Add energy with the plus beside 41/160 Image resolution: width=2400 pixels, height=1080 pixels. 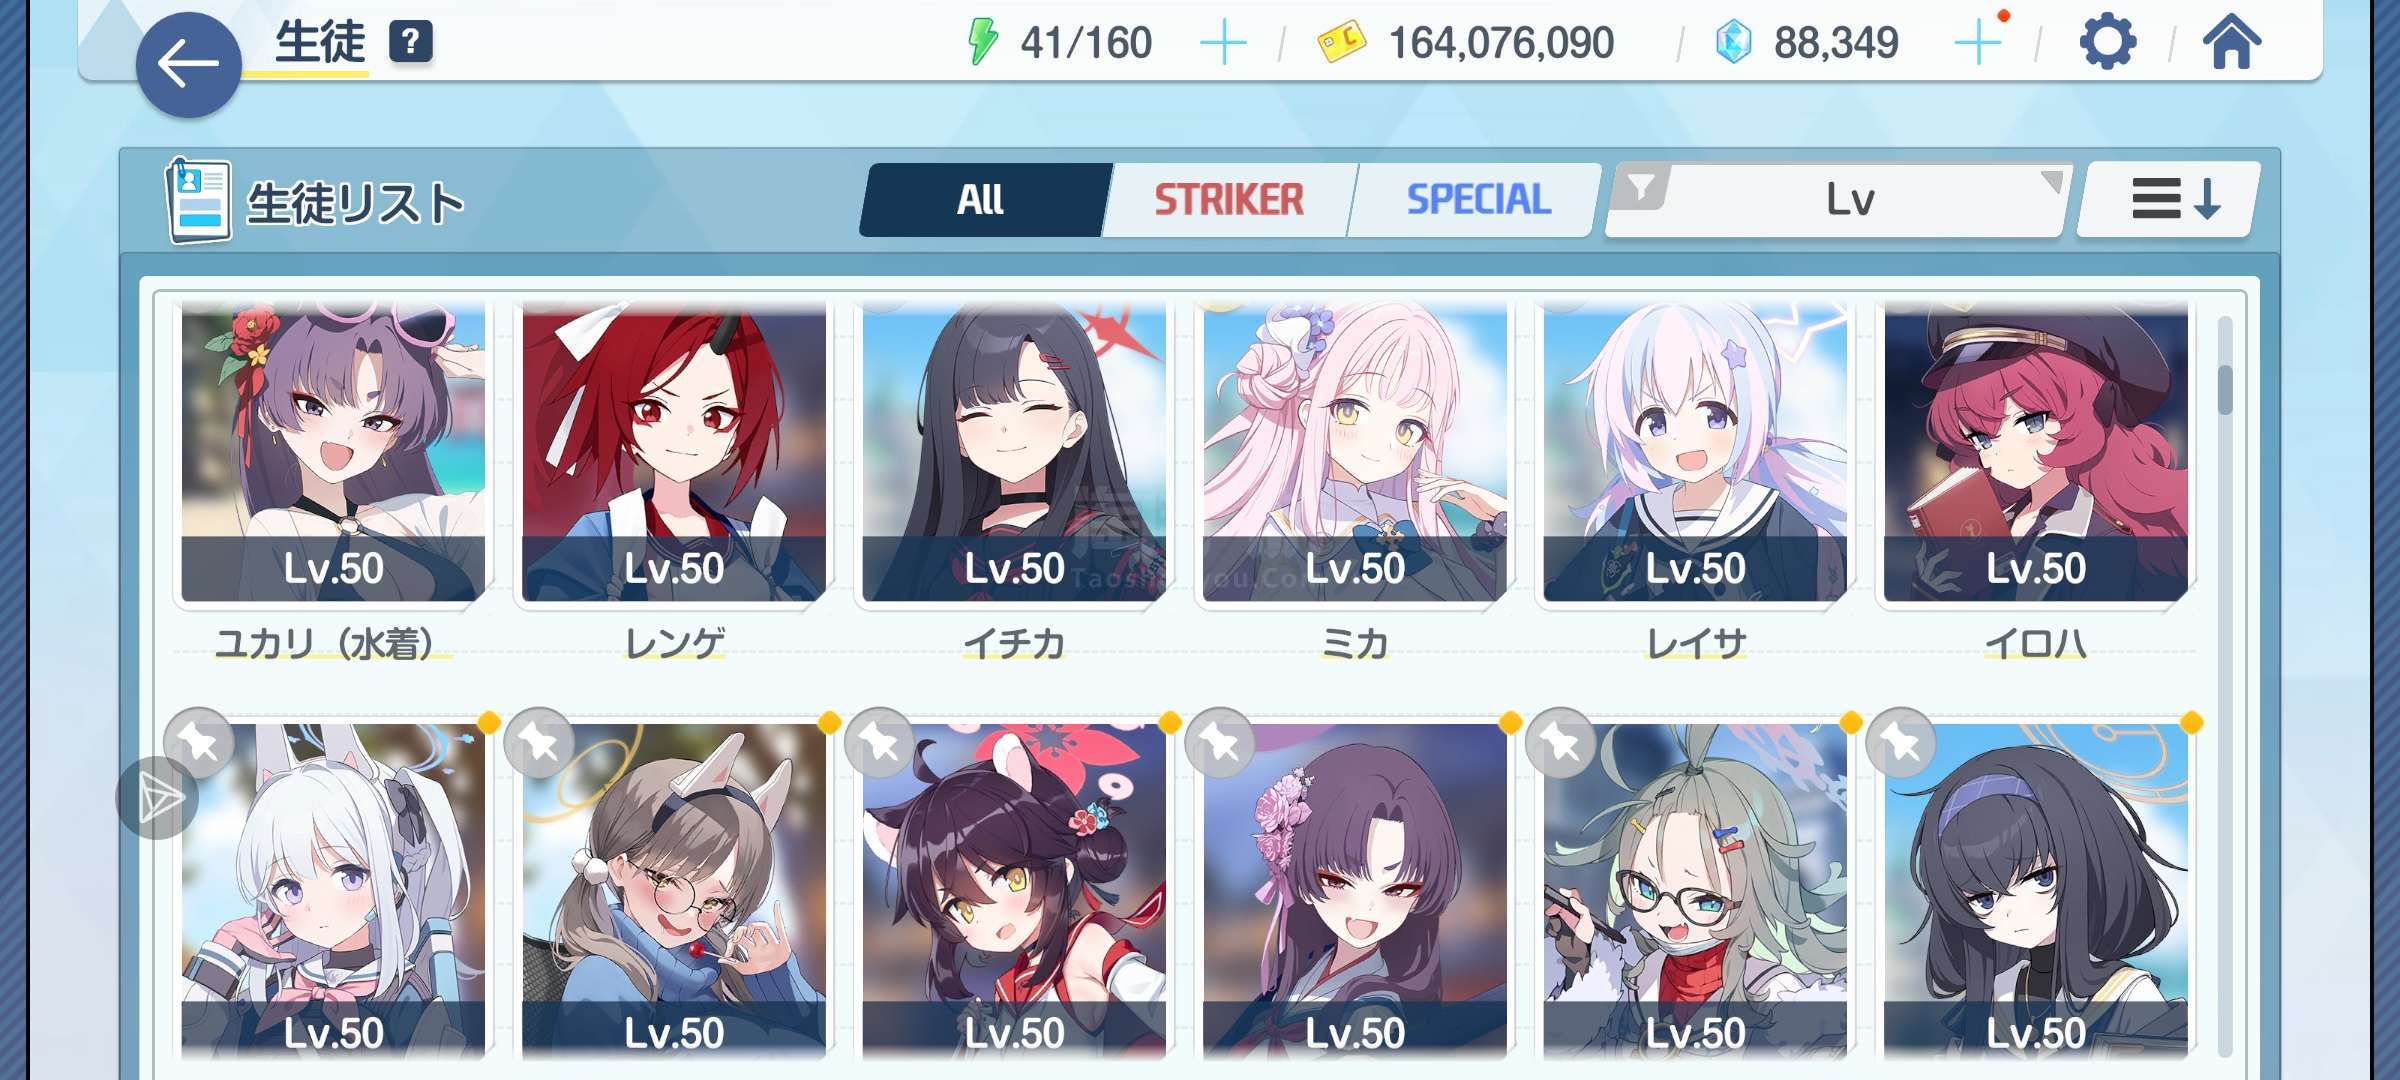tap(1222, 43)
